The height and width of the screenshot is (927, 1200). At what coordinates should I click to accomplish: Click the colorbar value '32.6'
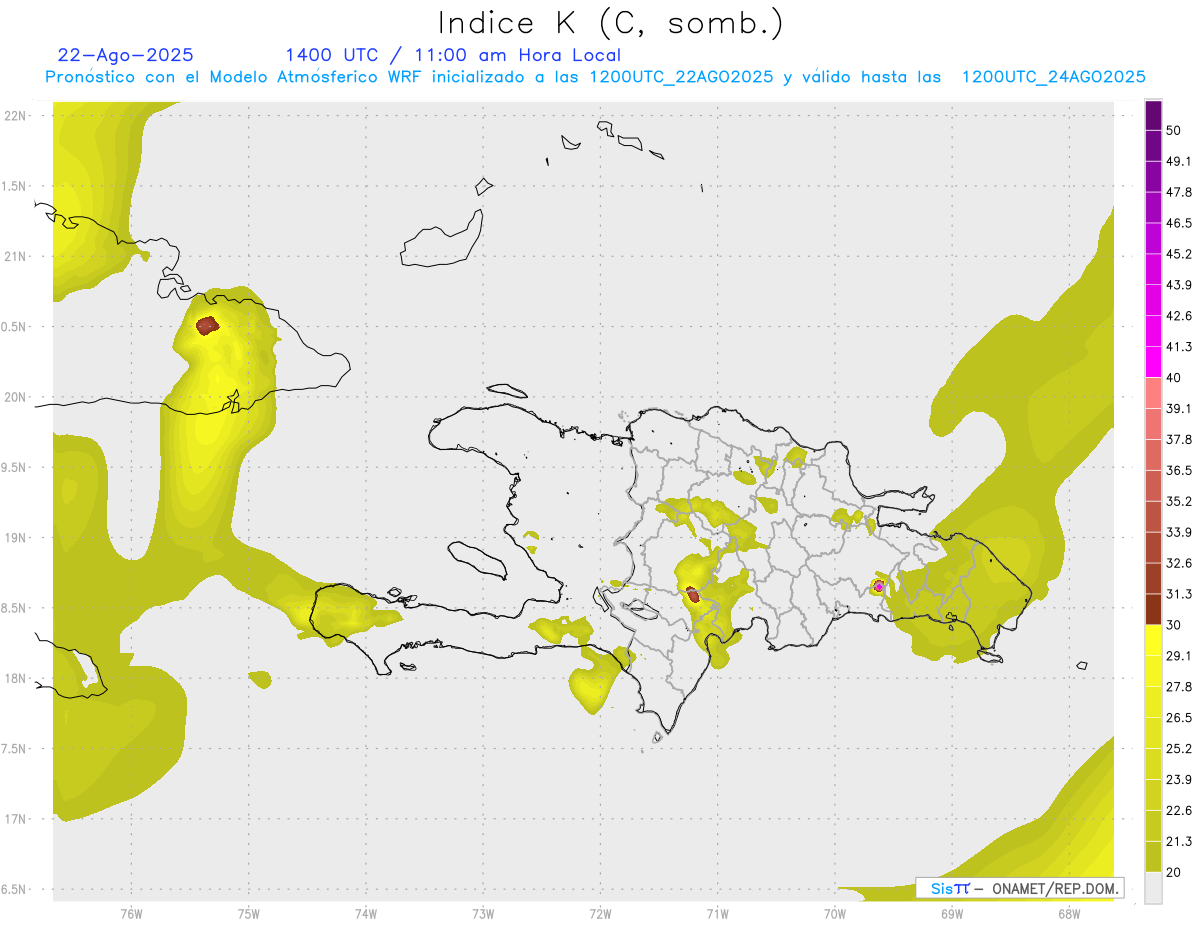pyautogui.click(x=1179, y=563)
